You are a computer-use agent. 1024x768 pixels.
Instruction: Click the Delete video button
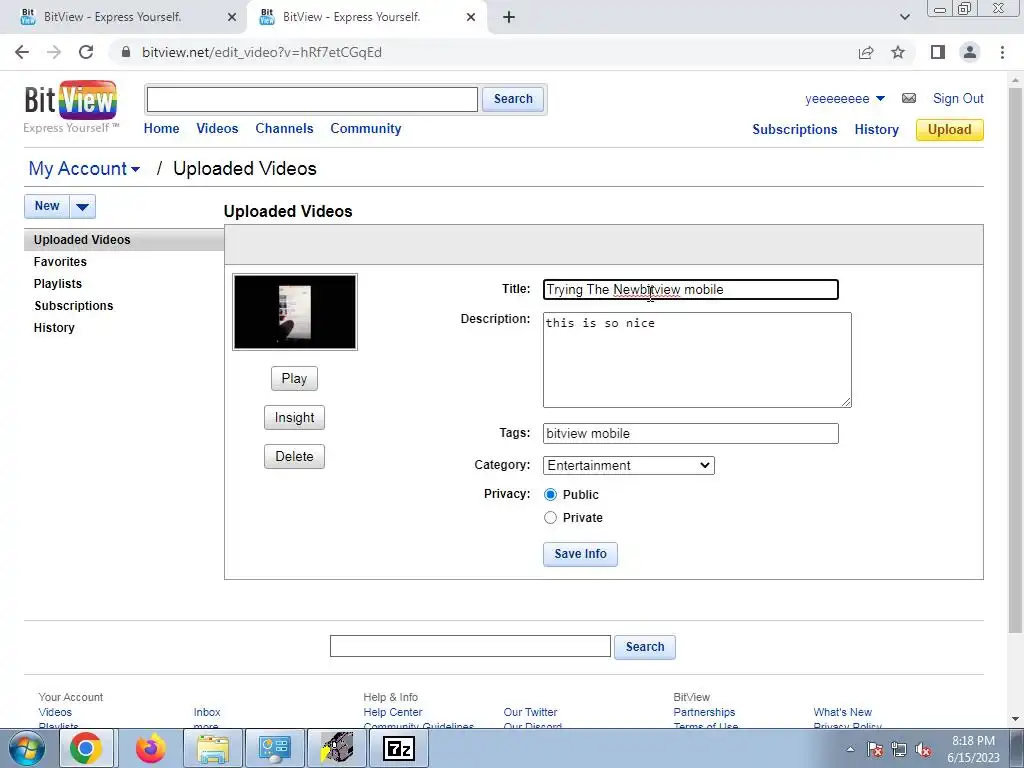[295, 456]
